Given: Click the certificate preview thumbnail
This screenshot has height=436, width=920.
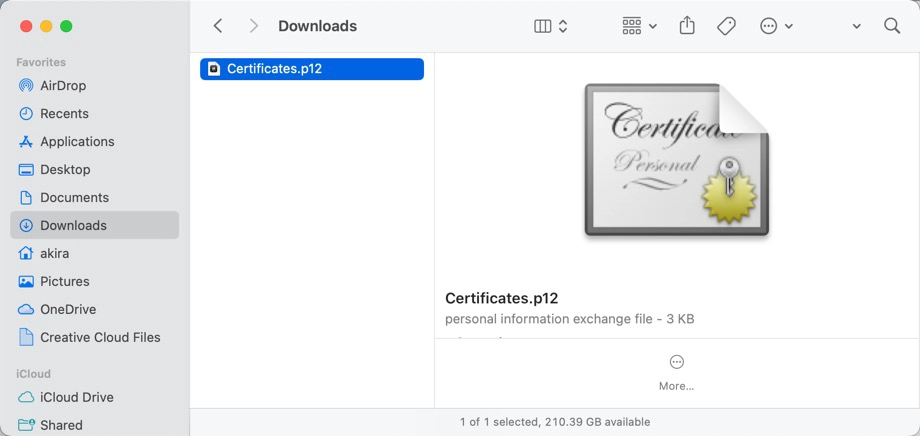Looking at the screenshot, I should pos(676,160).
